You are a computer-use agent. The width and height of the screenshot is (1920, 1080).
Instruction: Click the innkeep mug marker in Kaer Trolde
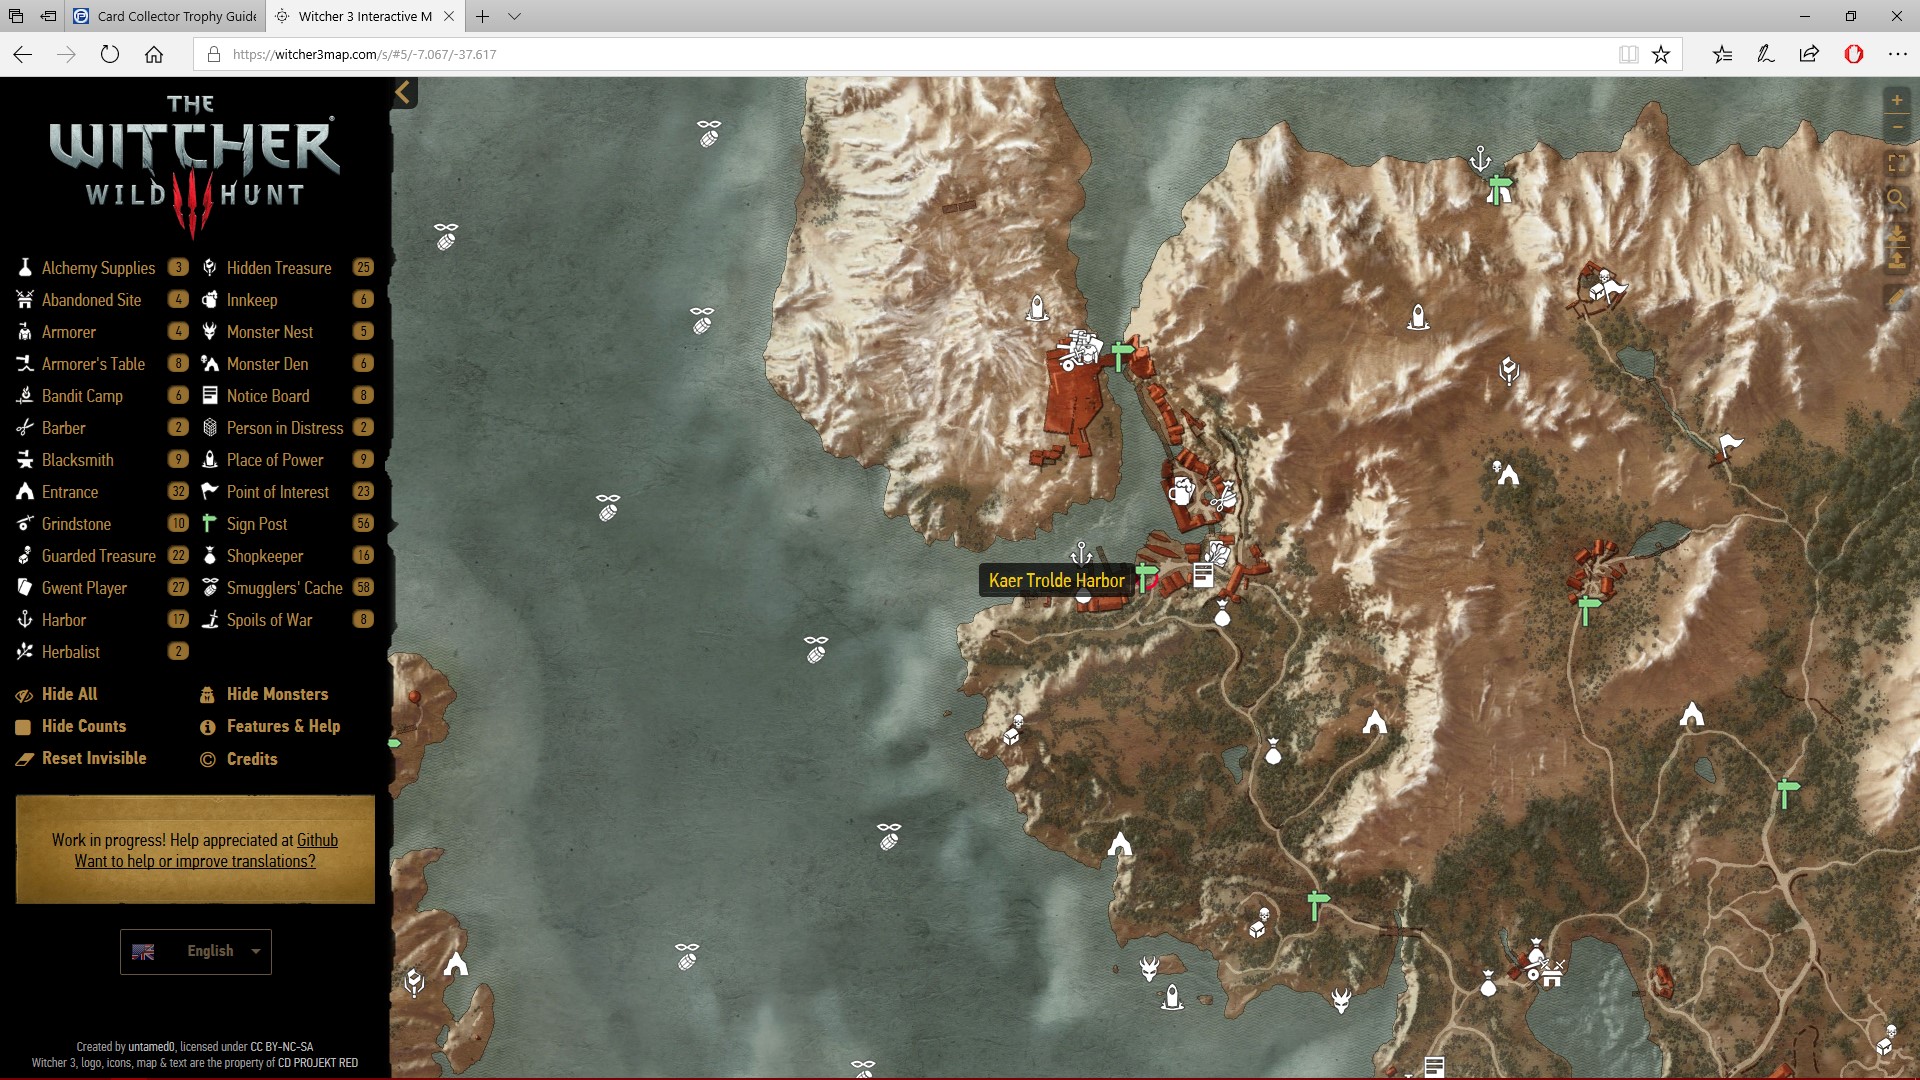click(1181, 491)
